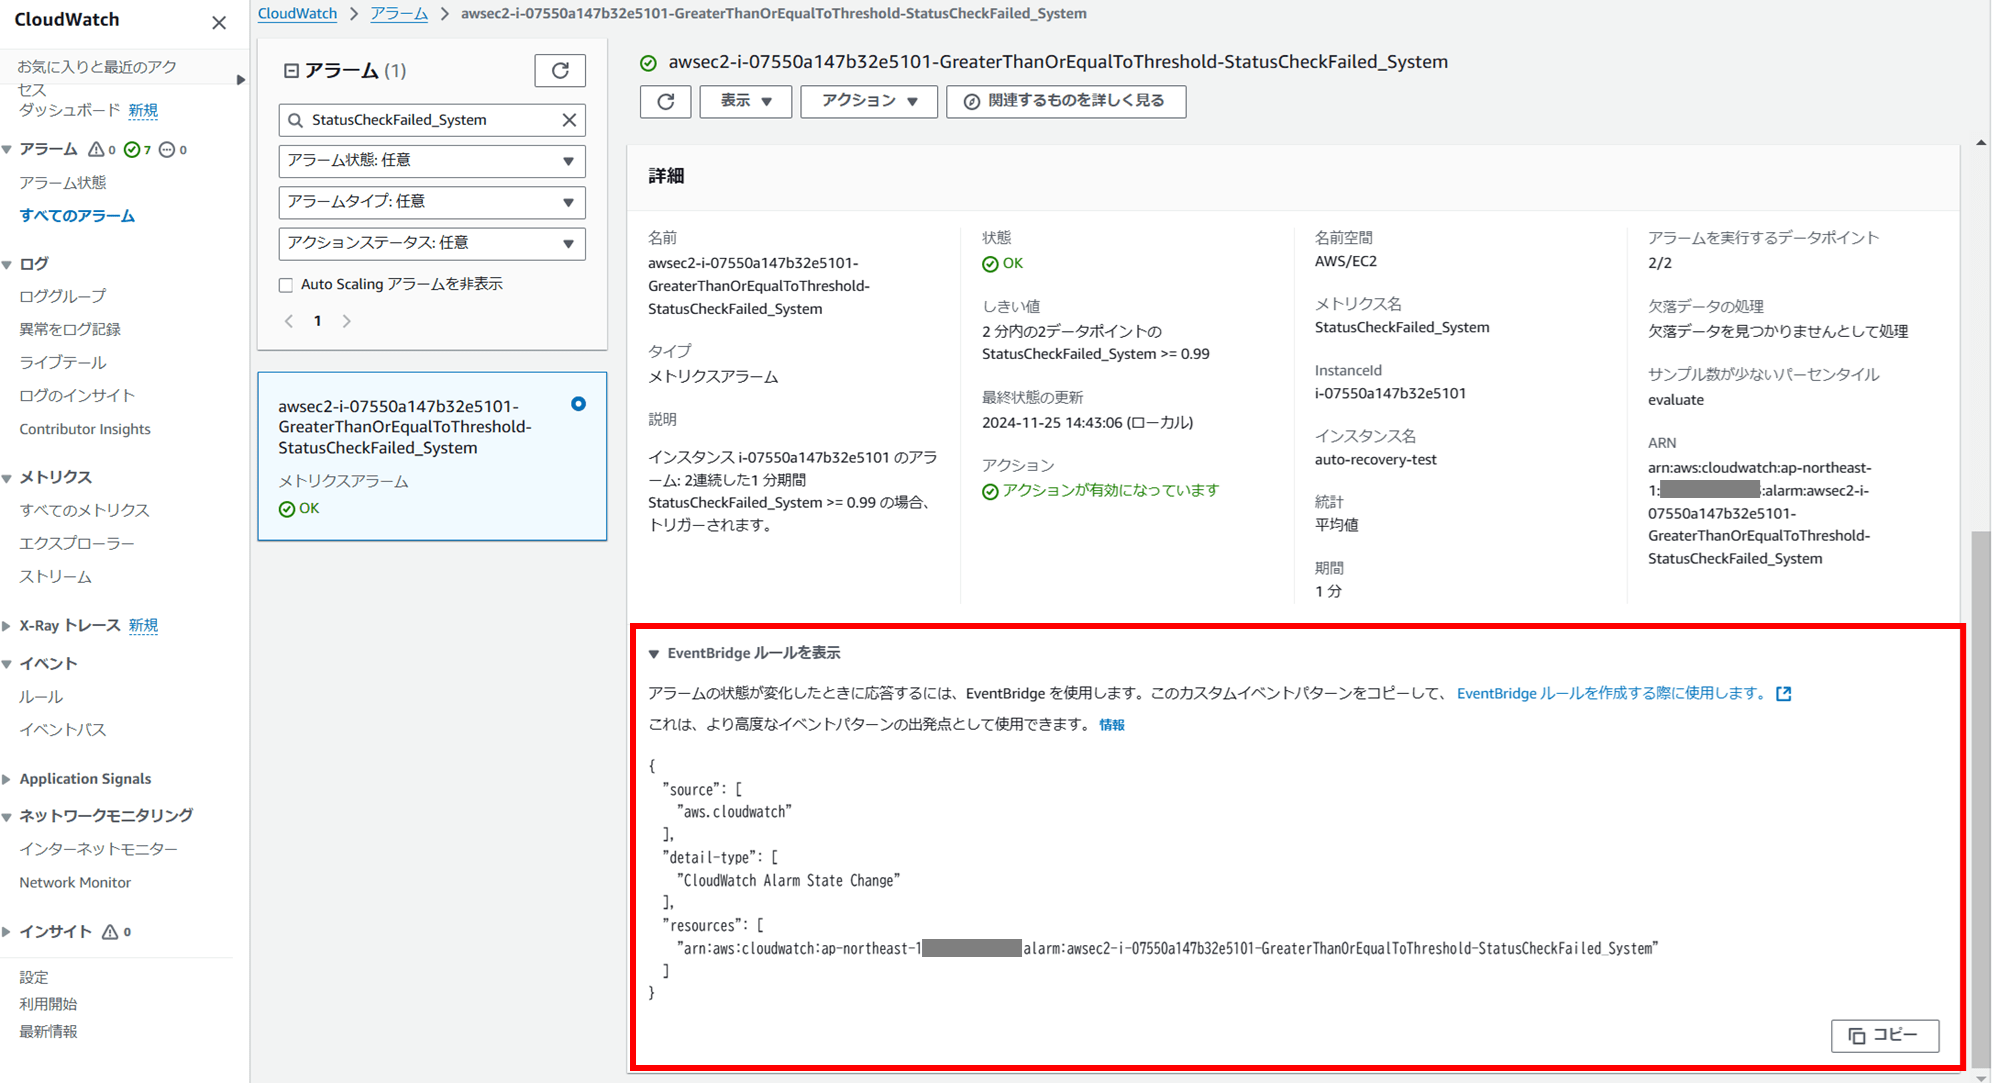Image resolution: width=2000 pixels, height=1083 pixels.
Task: Open EventBridge ルールを作成する際に使用します link
Action: [1612, 693]
